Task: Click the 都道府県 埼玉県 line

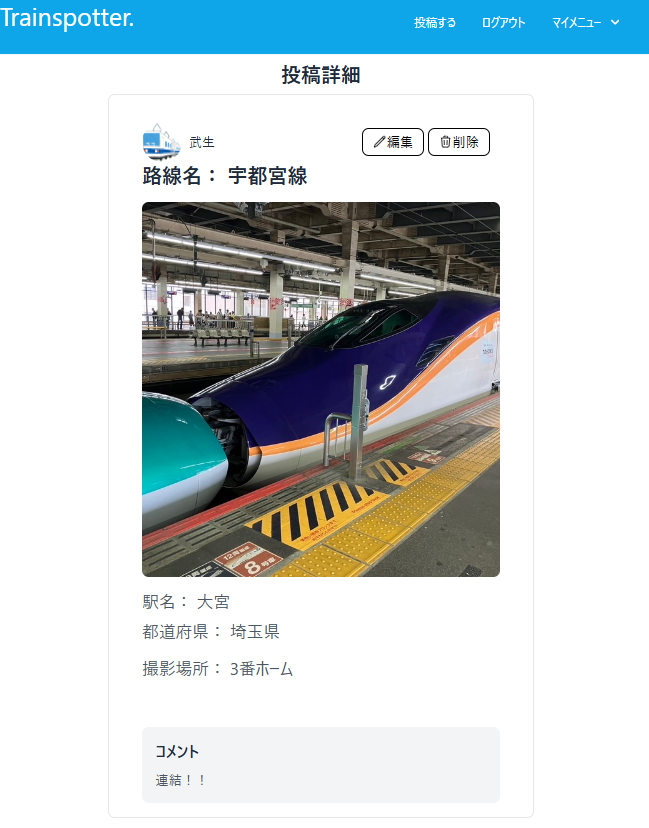Action: 211,631
